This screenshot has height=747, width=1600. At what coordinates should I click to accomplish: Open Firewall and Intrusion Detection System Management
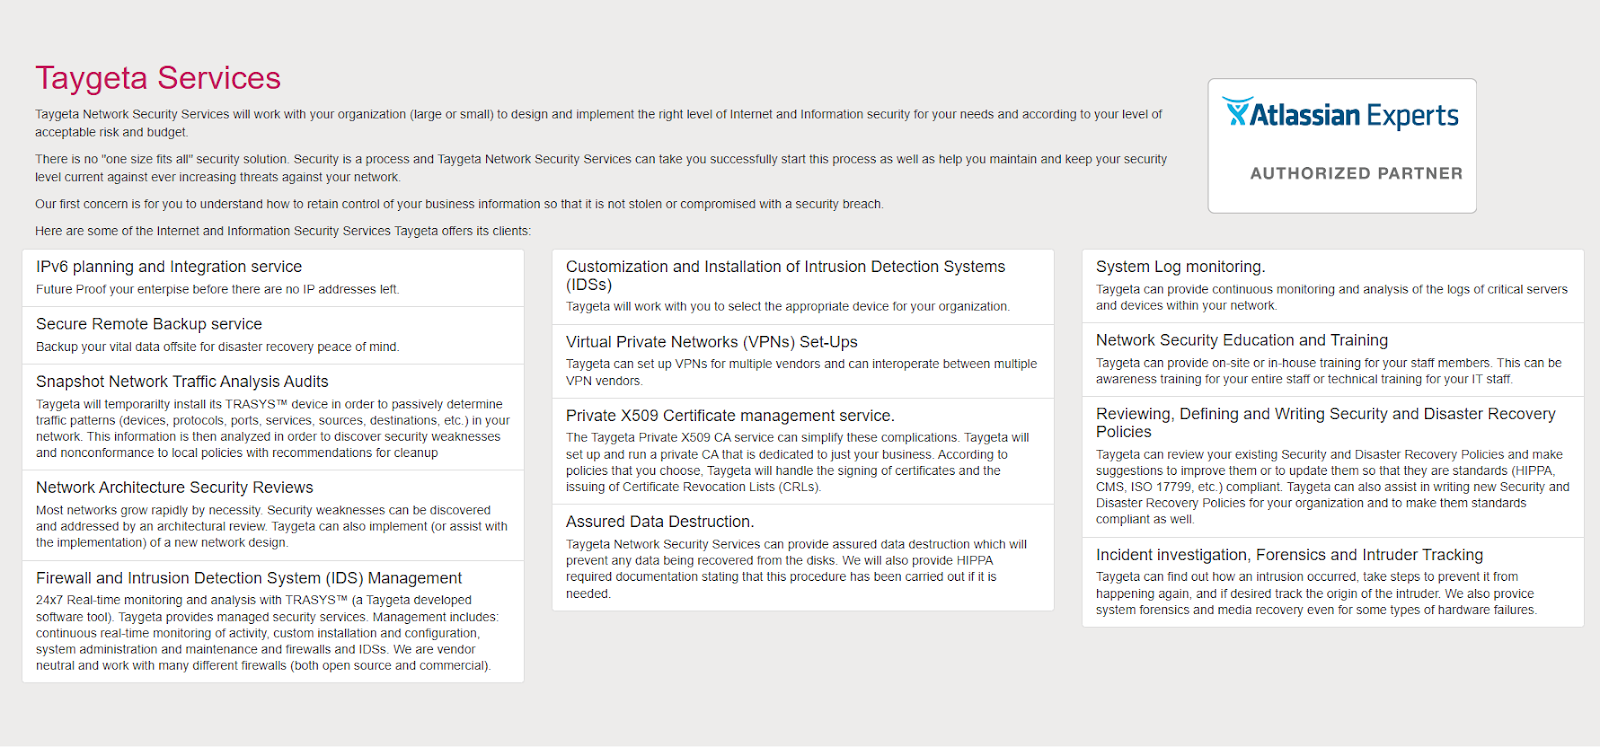(x=249, y=578)
